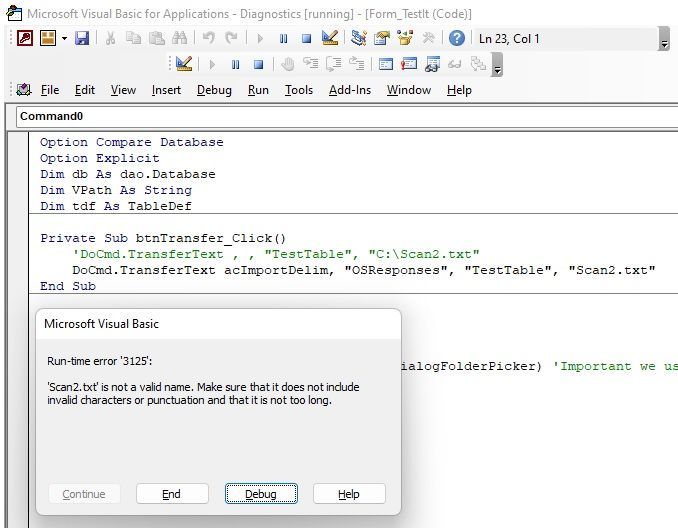Open the Standard toolbar options arrow
678x528 pixels.
[x=664, y=38]
